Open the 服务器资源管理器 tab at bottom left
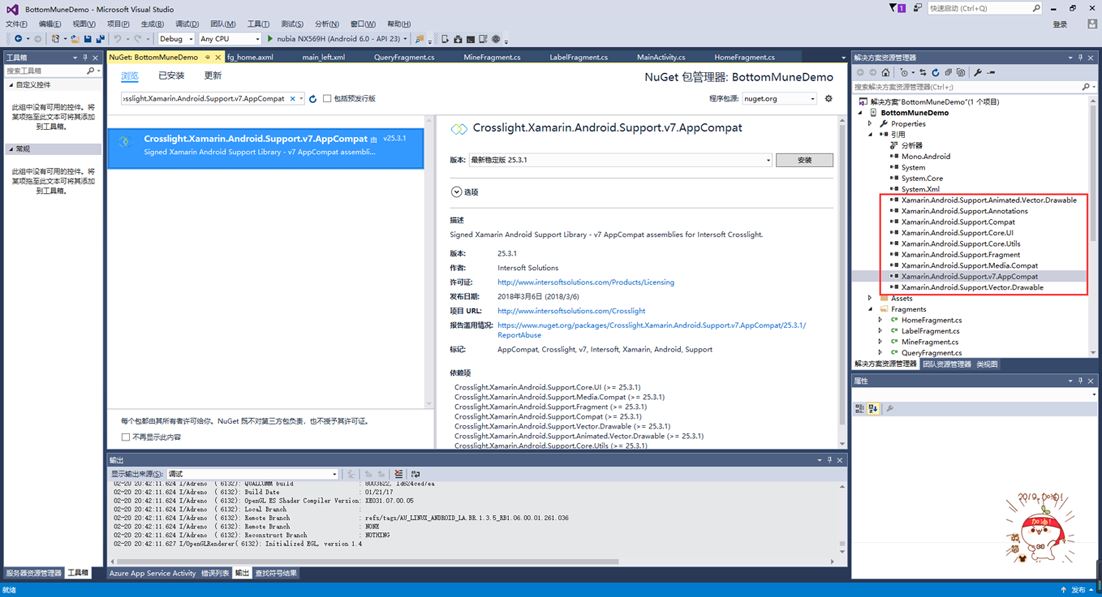This screenshot has width=1102, height=597. pyautogui.click(x=34, y=573)
